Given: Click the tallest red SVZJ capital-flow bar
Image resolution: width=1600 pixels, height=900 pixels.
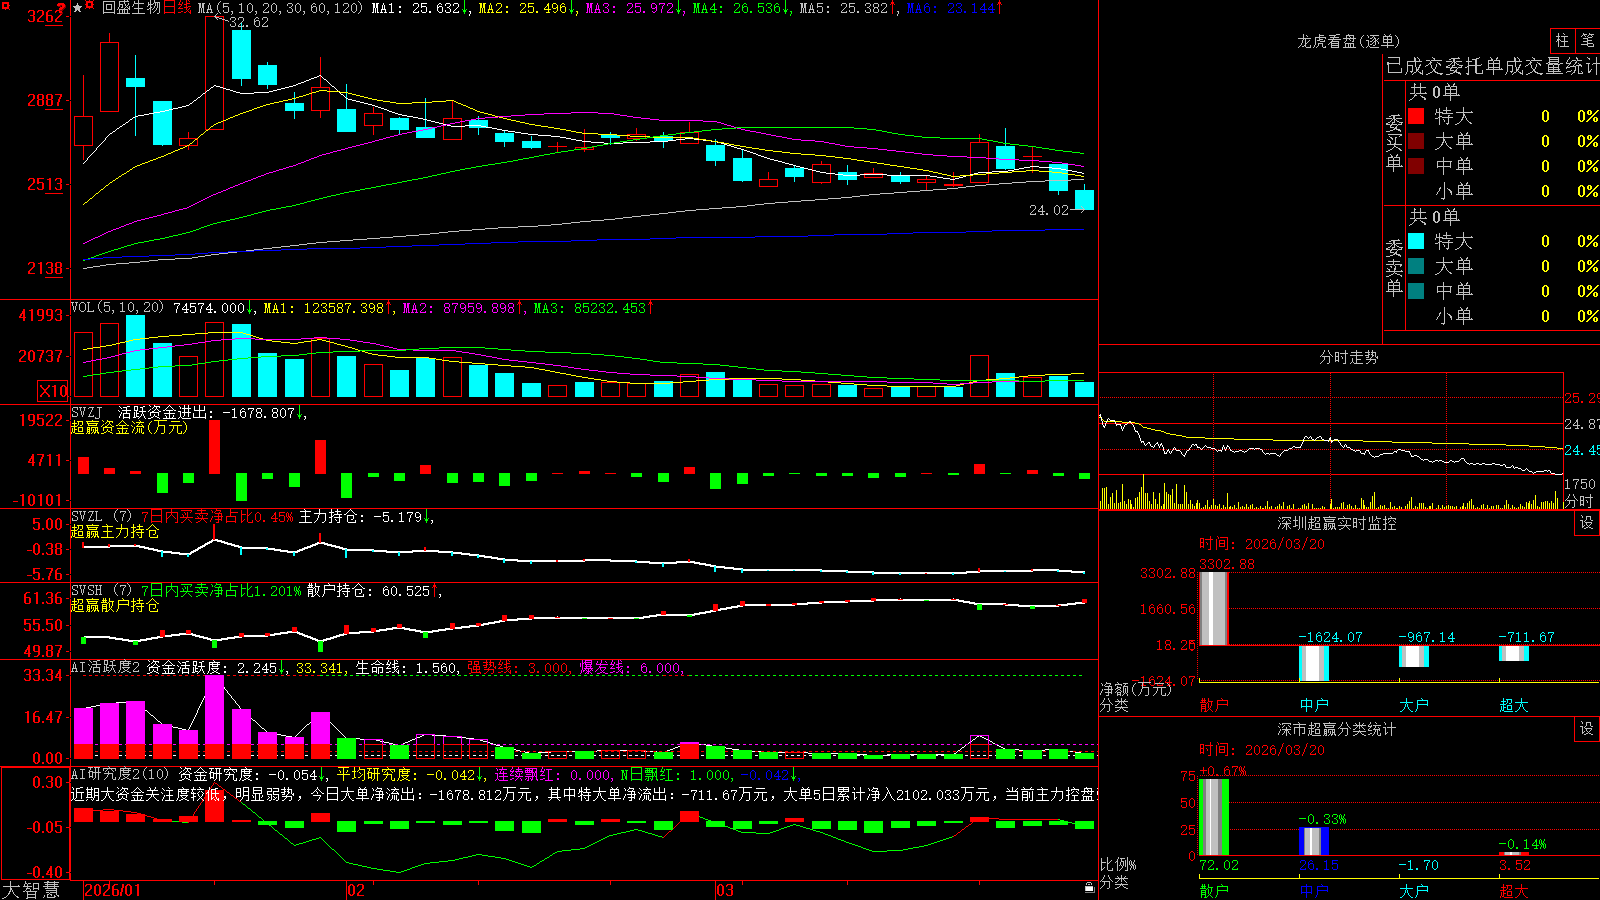Looking at the screenshot, I should pos(214,447).
